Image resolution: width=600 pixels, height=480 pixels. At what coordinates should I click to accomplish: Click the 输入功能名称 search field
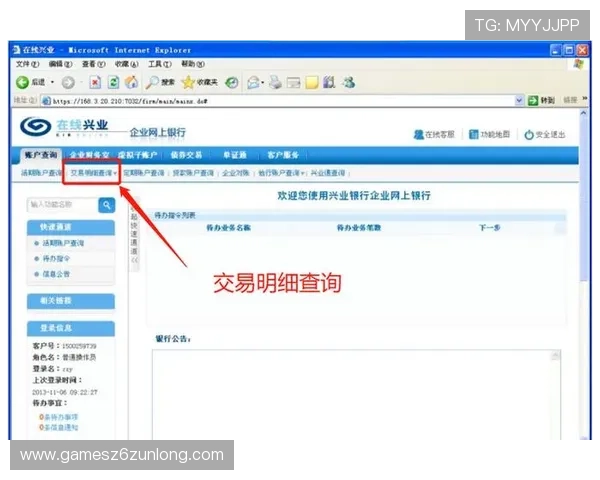(63, 205)
